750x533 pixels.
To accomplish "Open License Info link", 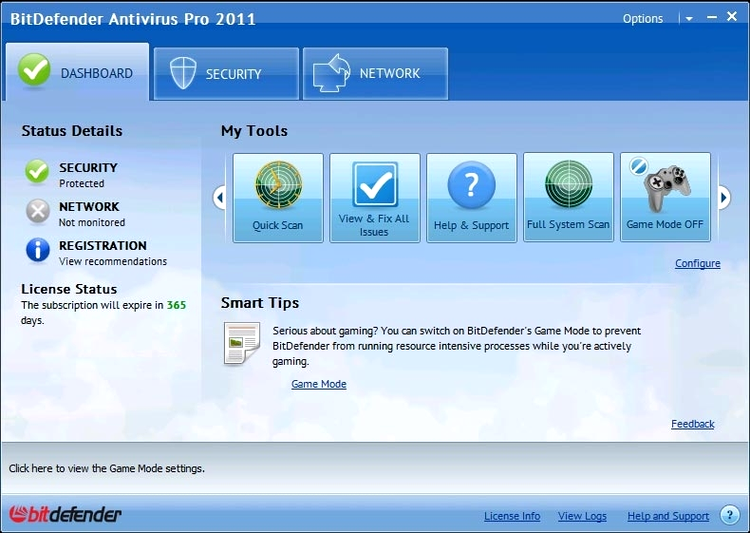I will 512,516.
